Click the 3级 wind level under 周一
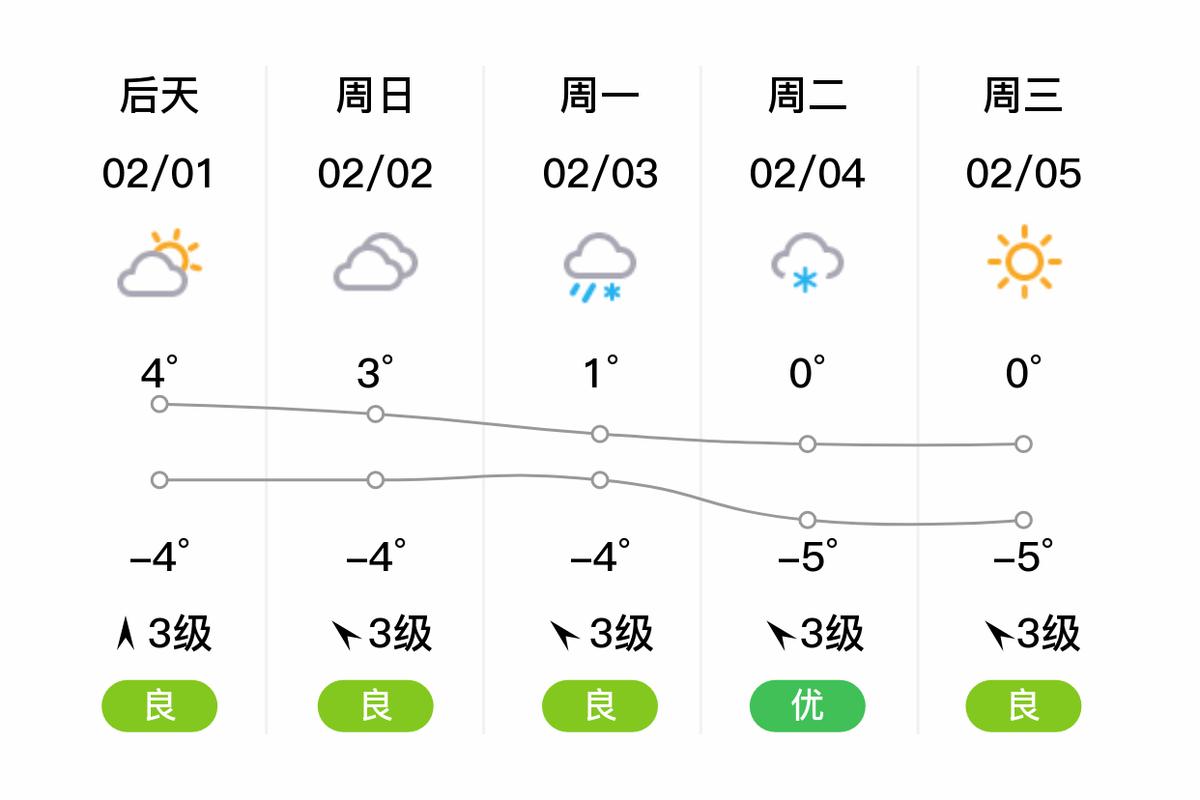Screen dimensions: 1200x800 tap(621, 634)
